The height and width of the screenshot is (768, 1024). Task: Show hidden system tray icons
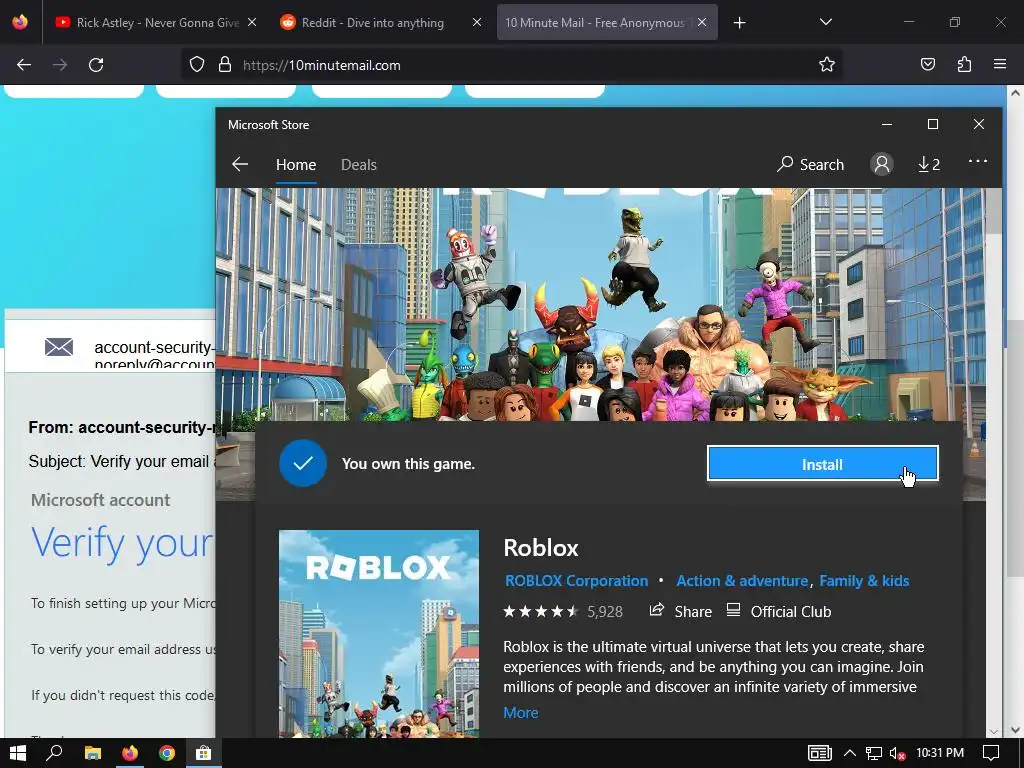(x=850, y=753)
